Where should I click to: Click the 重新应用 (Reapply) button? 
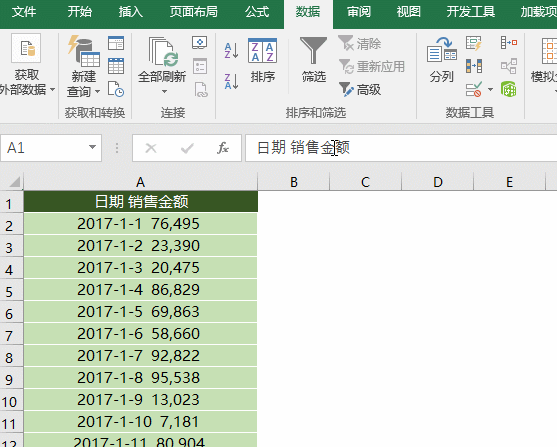click(372, 66)
